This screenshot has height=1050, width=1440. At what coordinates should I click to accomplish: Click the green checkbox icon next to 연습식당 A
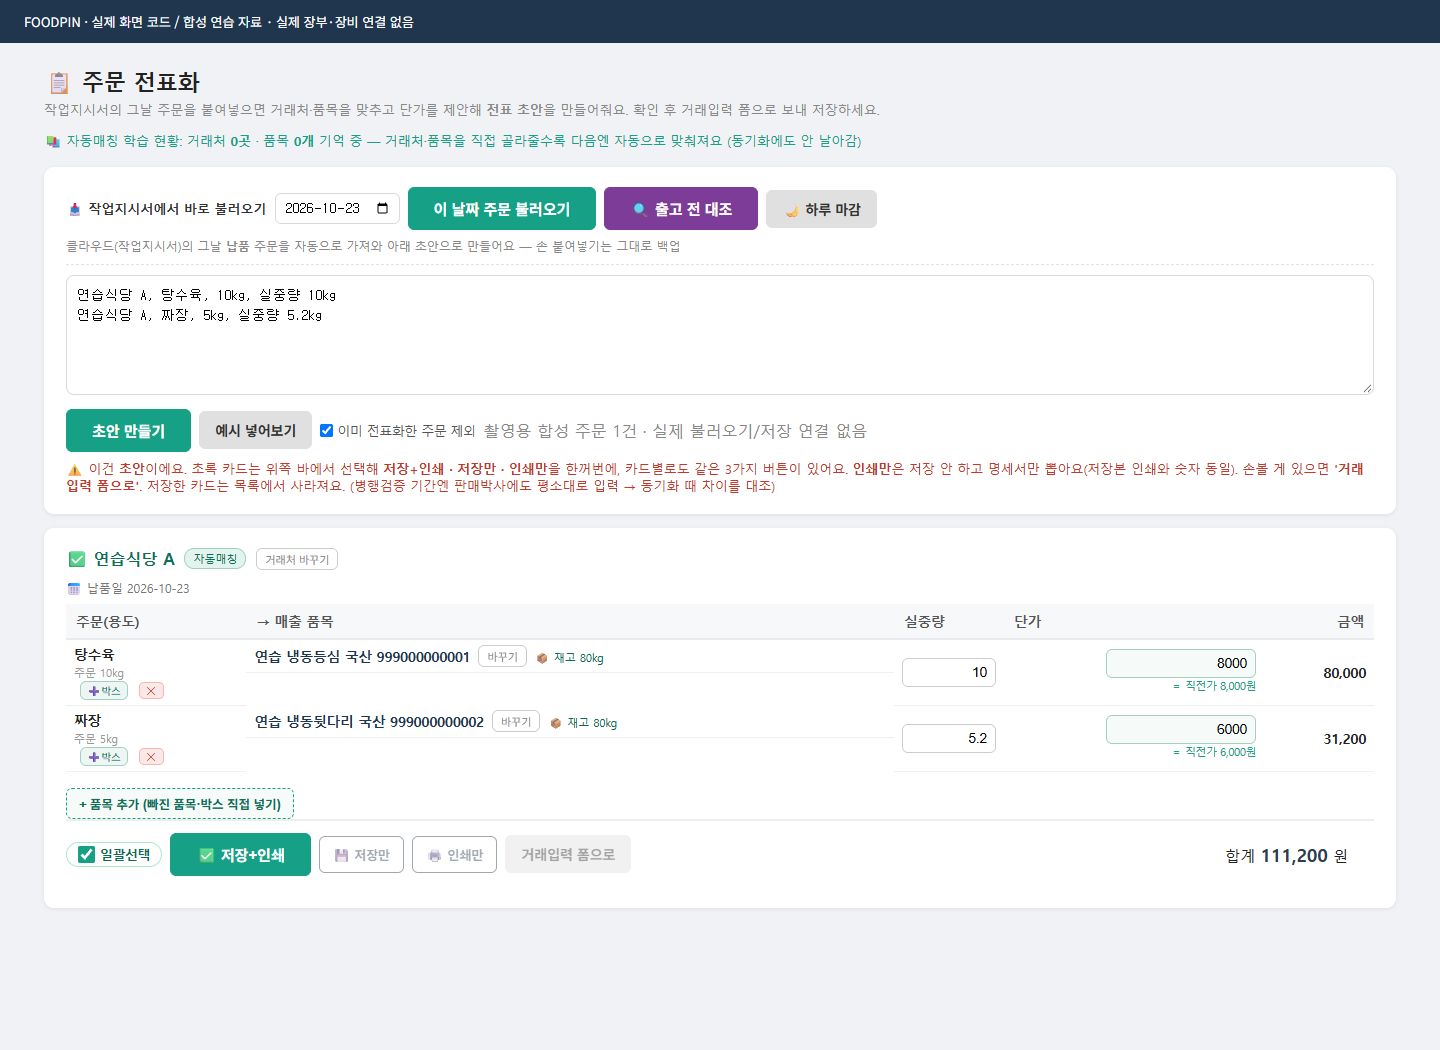77,559
